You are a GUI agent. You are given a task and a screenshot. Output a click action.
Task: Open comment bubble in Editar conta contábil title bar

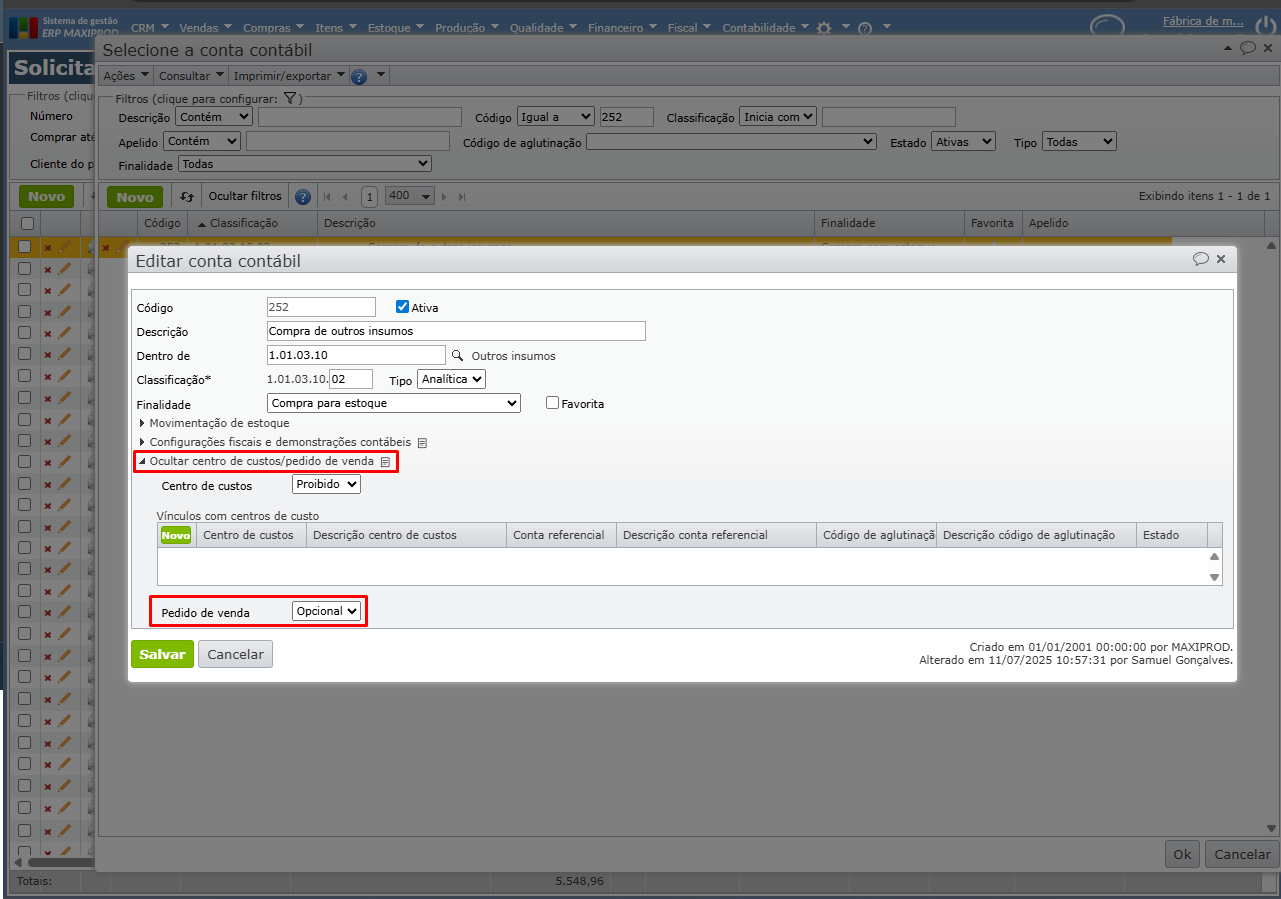(1200, 259)
